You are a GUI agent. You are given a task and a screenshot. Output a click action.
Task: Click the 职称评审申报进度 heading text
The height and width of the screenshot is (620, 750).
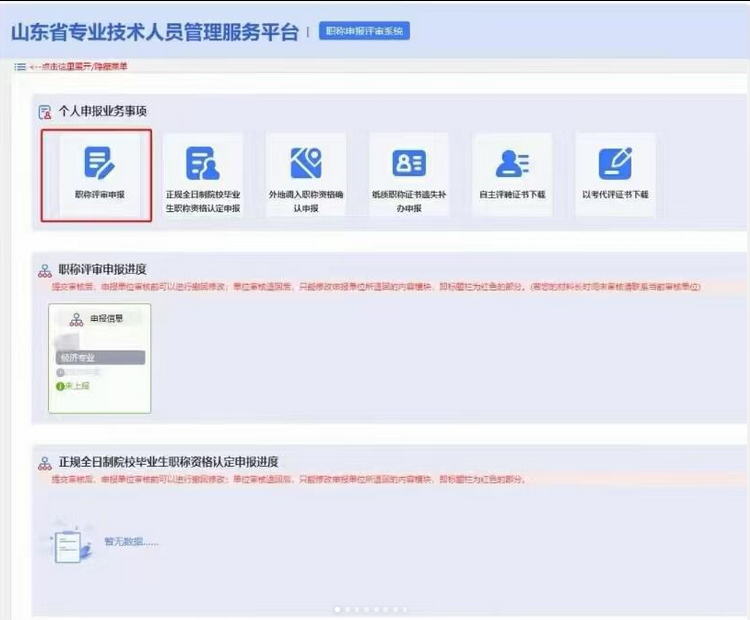coord(102,269)
